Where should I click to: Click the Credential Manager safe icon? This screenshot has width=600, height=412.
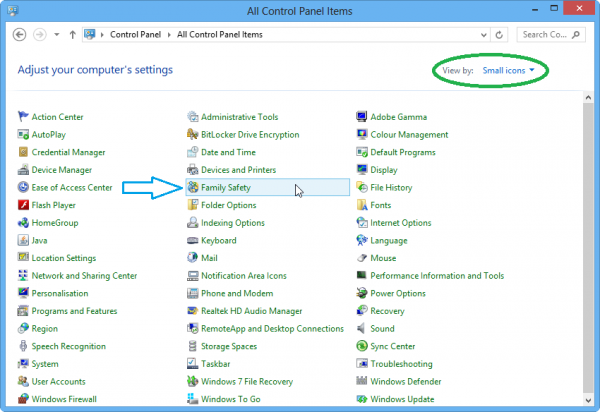[x=23, y=152]
